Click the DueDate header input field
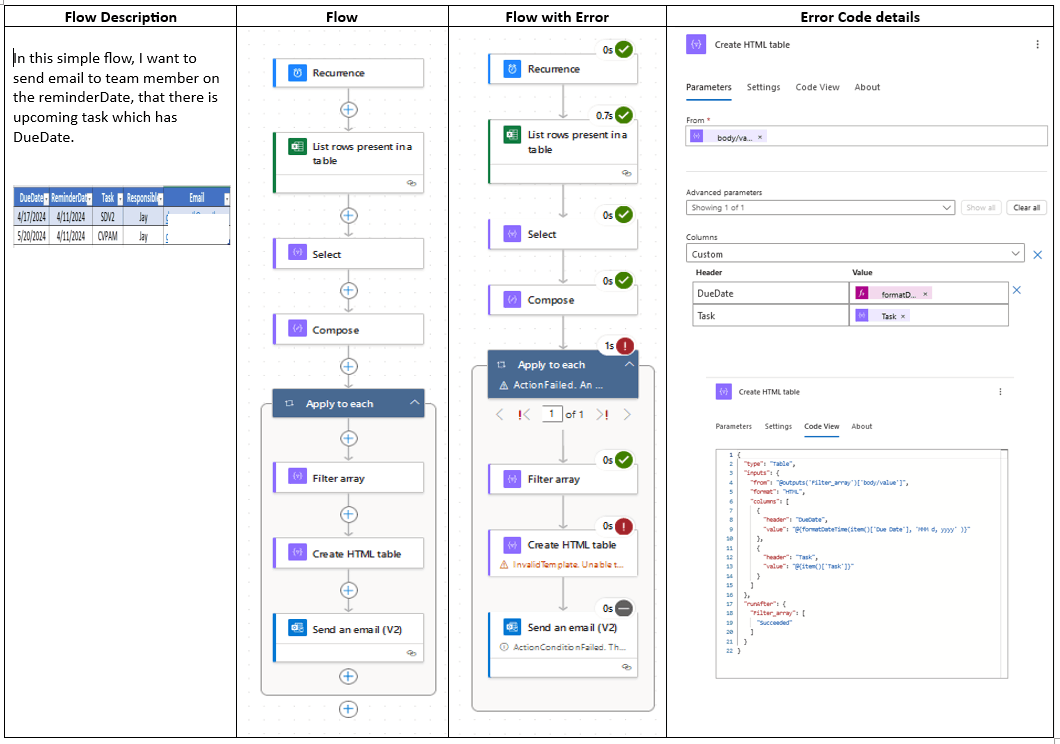This screenshot has height=744, width=1060. (771, 293)
